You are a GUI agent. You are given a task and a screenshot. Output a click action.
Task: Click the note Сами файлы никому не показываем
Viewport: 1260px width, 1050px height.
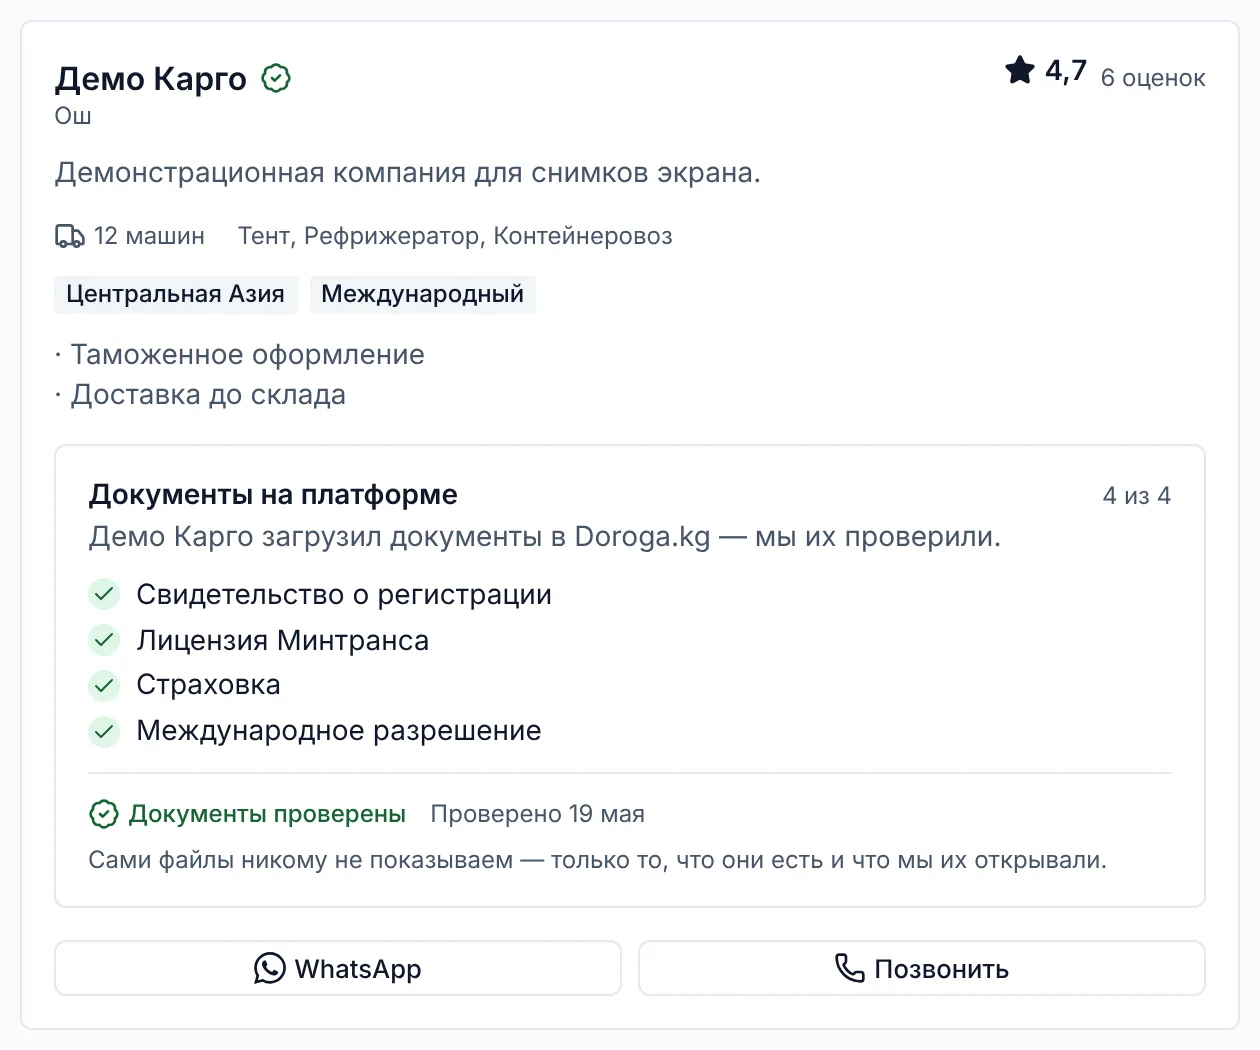point(598,860)
